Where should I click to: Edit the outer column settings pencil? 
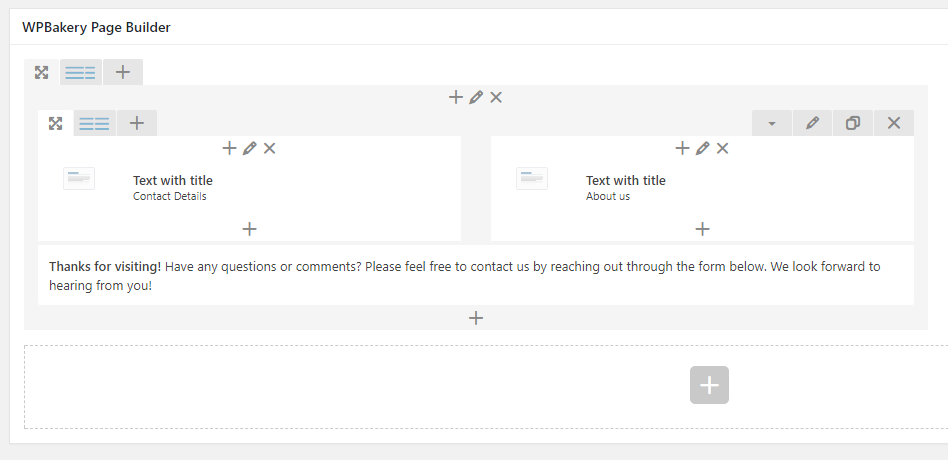476,97
